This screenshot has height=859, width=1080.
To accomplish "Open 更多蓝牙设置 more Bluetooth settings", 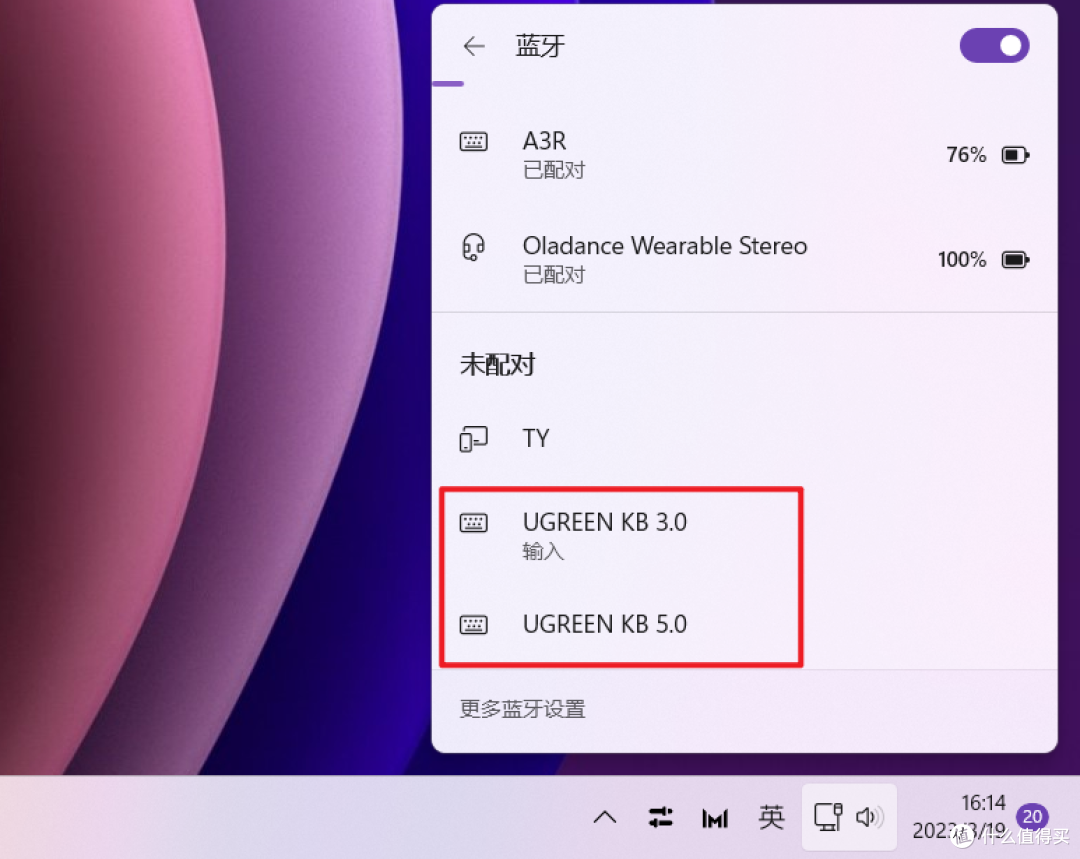I will coord(523,709).
